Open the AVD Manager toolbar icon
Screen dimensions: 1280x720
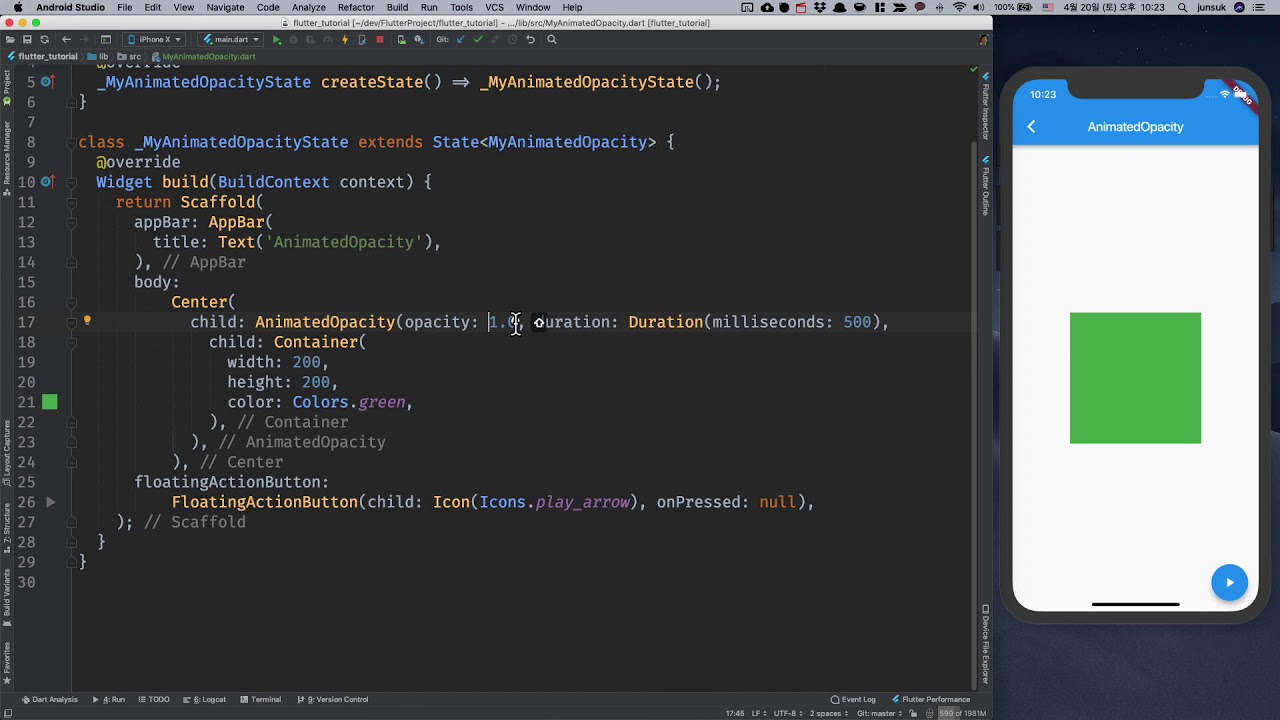(401, 40)
